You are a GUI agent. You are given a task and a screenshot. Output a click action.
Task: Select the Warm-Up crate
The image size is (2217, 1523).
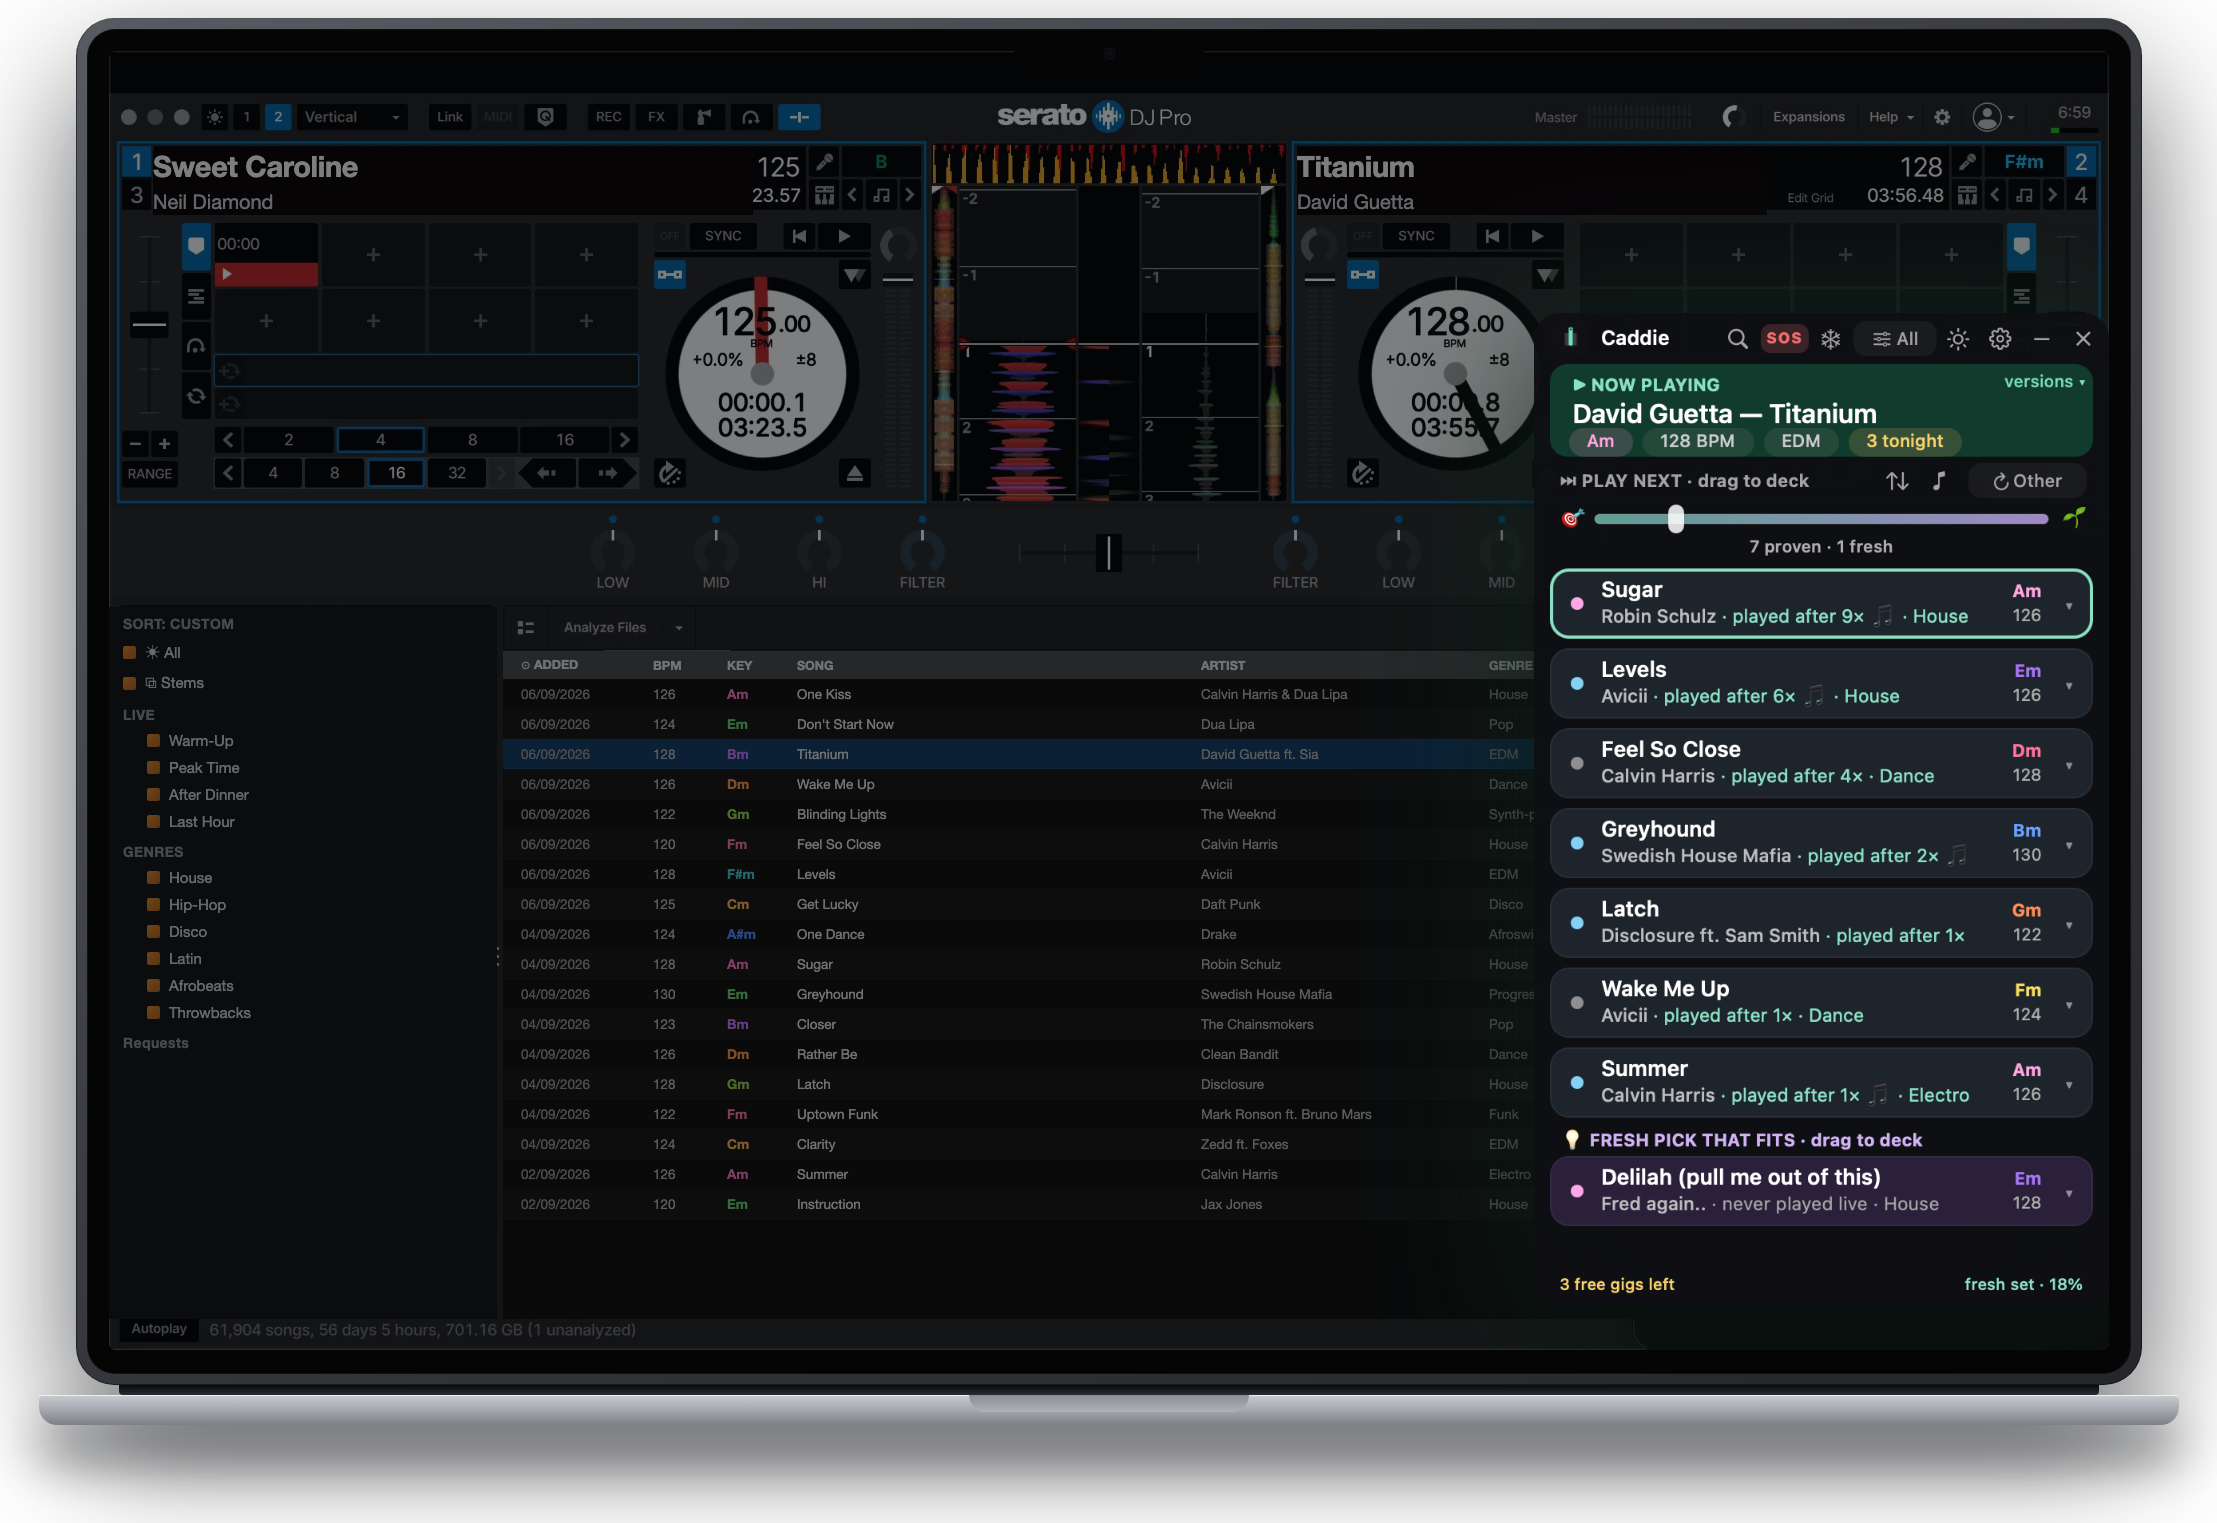200,741
